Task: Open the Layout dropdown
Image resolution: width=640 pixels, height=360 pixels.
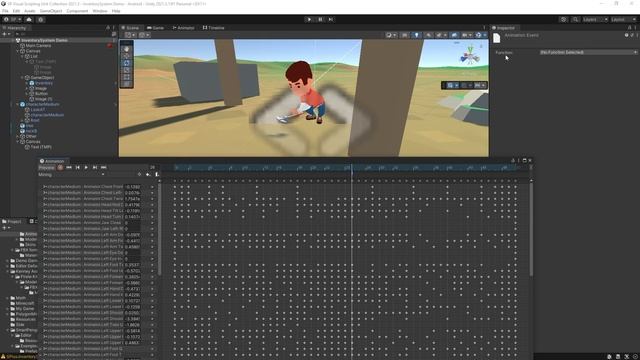Action: pyautogui.click(x=623, y=19)
